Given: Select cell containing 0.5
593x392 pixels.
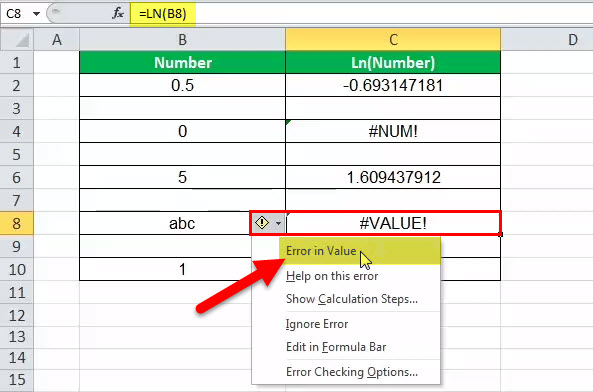Looking at the screenshot, I should coord(182,85).
